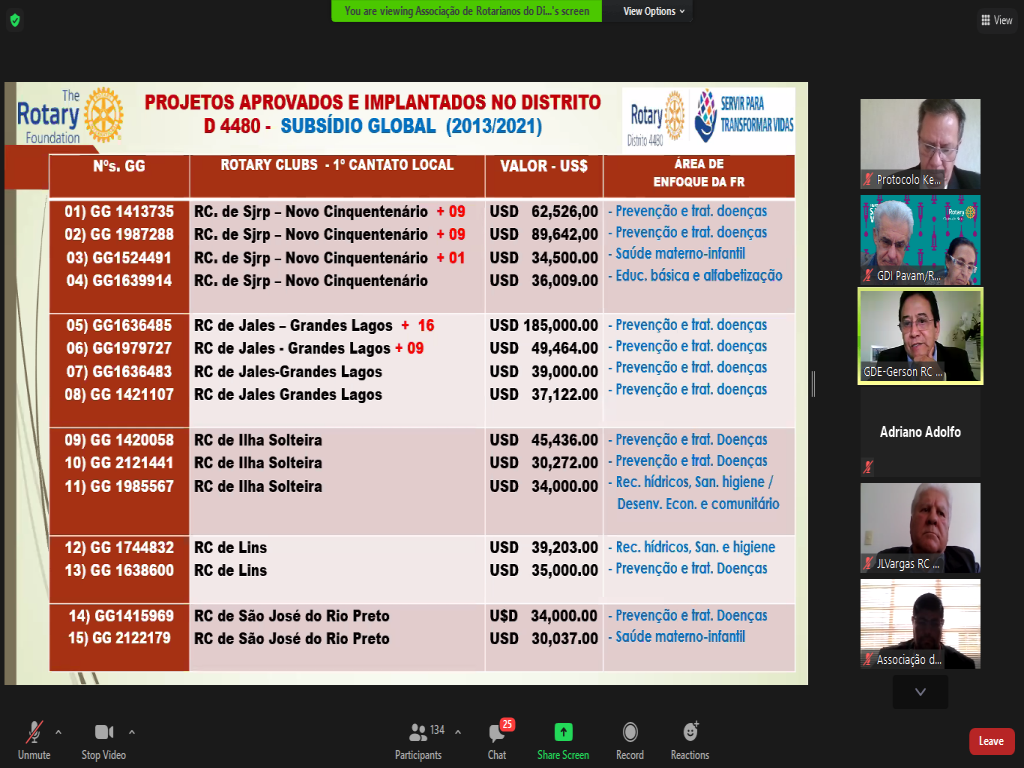This screenshot has height=768, width=1024.
Task: Click the green encryption shield icon
Action: [15, 20]
